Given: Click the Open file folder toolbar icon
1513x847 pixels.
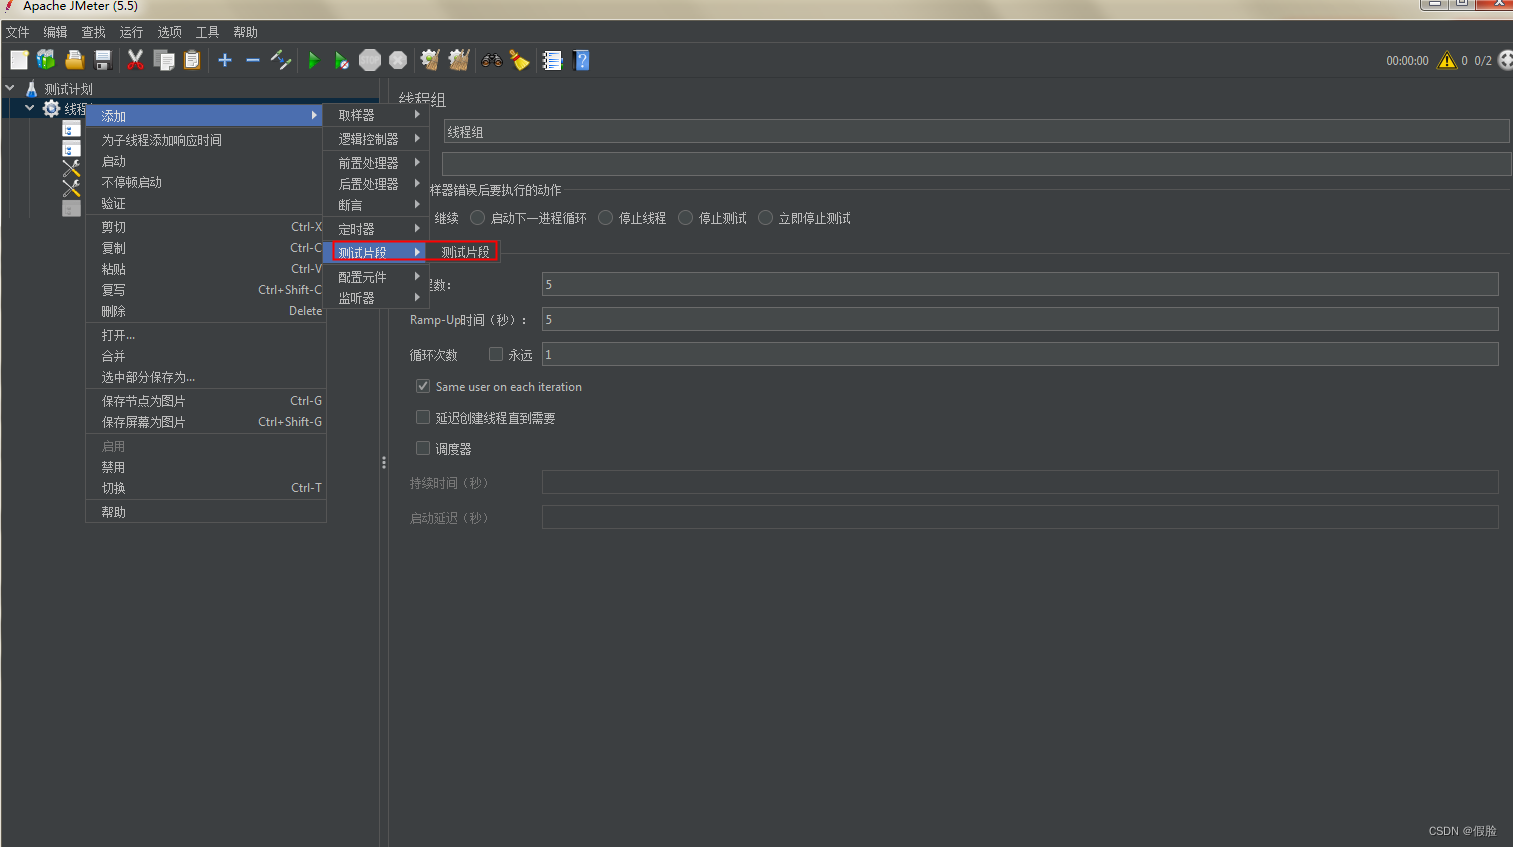Looking at the screenshot, I should [74, 60].
